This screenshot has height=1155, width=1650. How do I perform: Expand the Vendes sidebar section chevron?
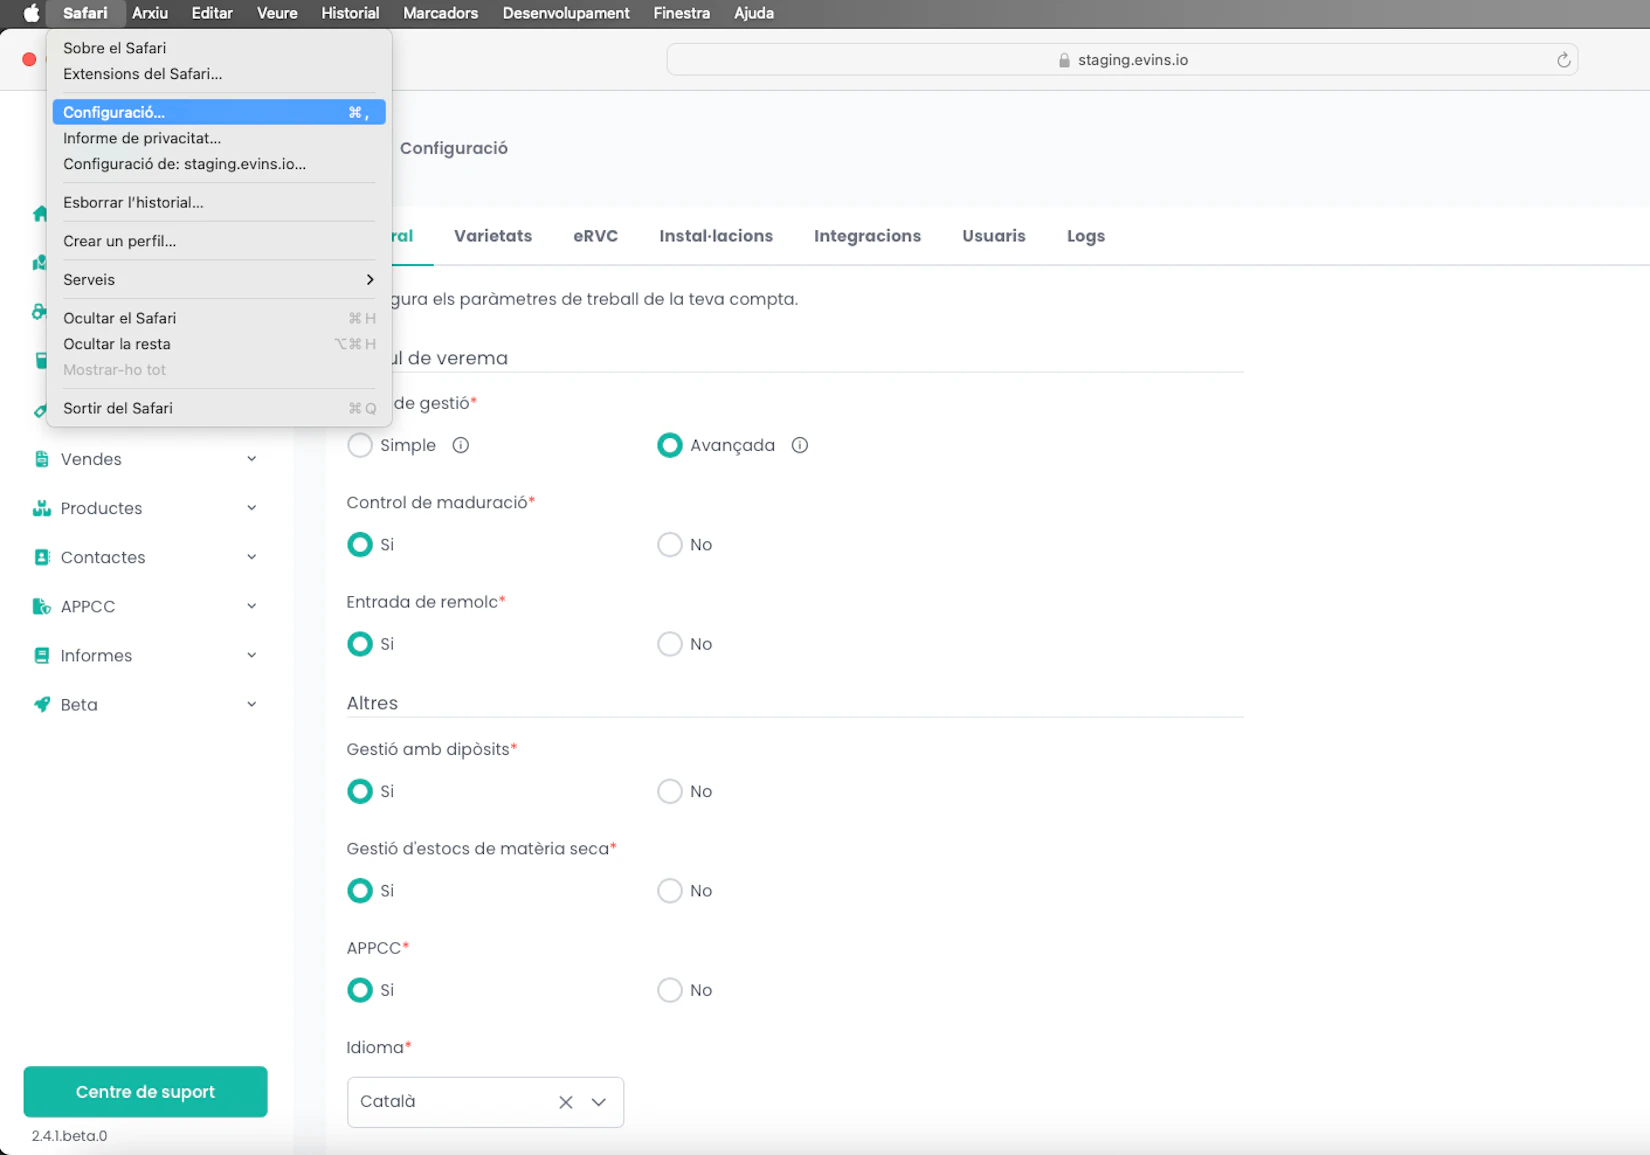pos(252,459)
